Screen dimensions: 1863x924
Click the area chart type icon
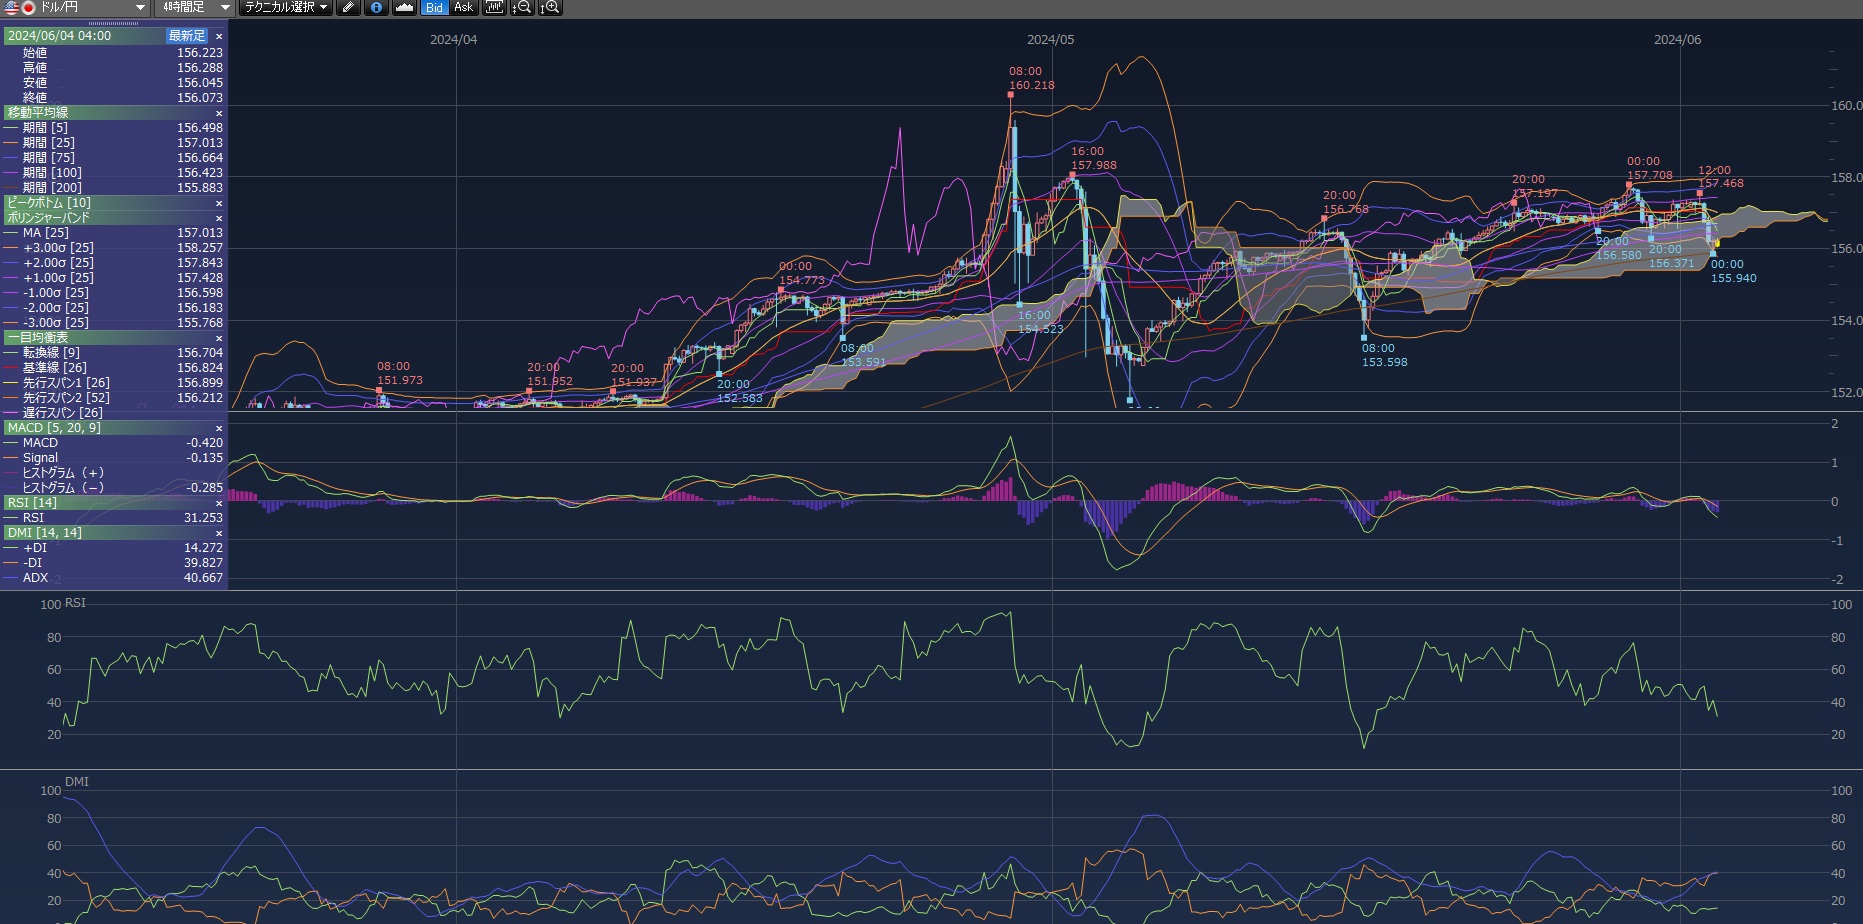click(x=404, y=8)
